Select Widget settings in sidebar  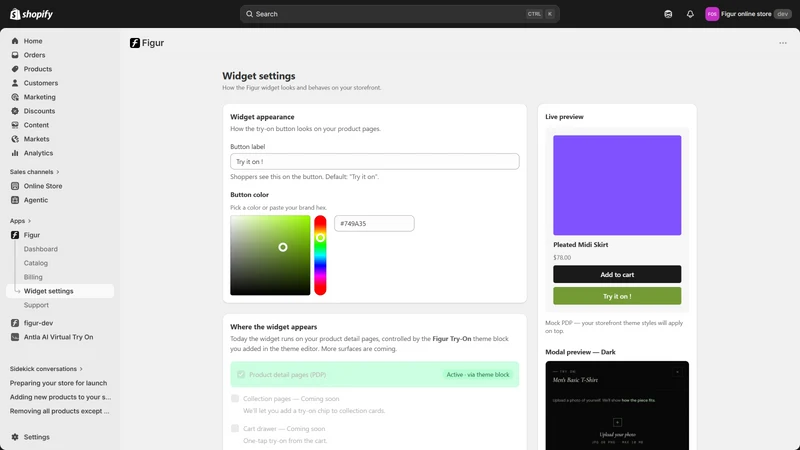[x=60, y=291]
